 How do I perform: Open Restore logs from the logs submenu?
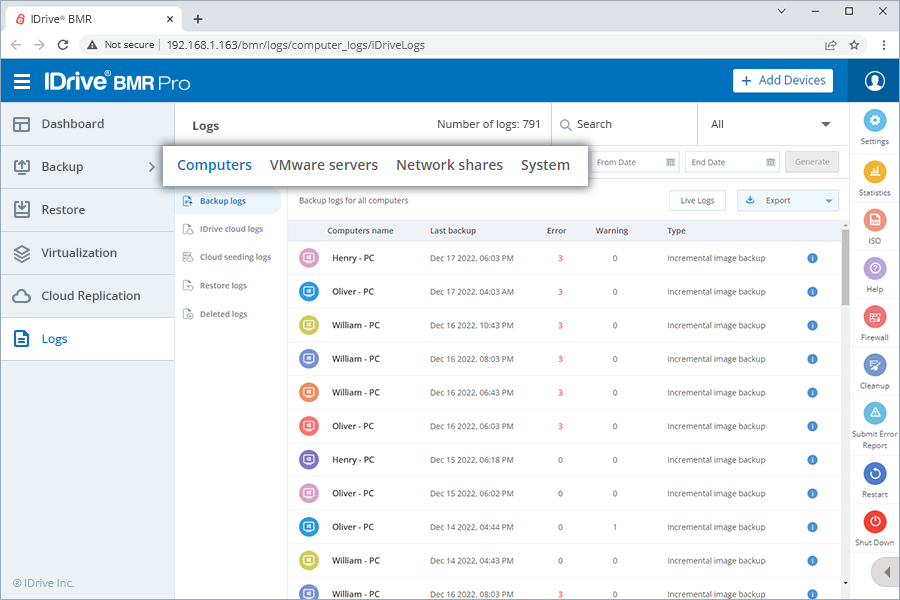[222, 285]
